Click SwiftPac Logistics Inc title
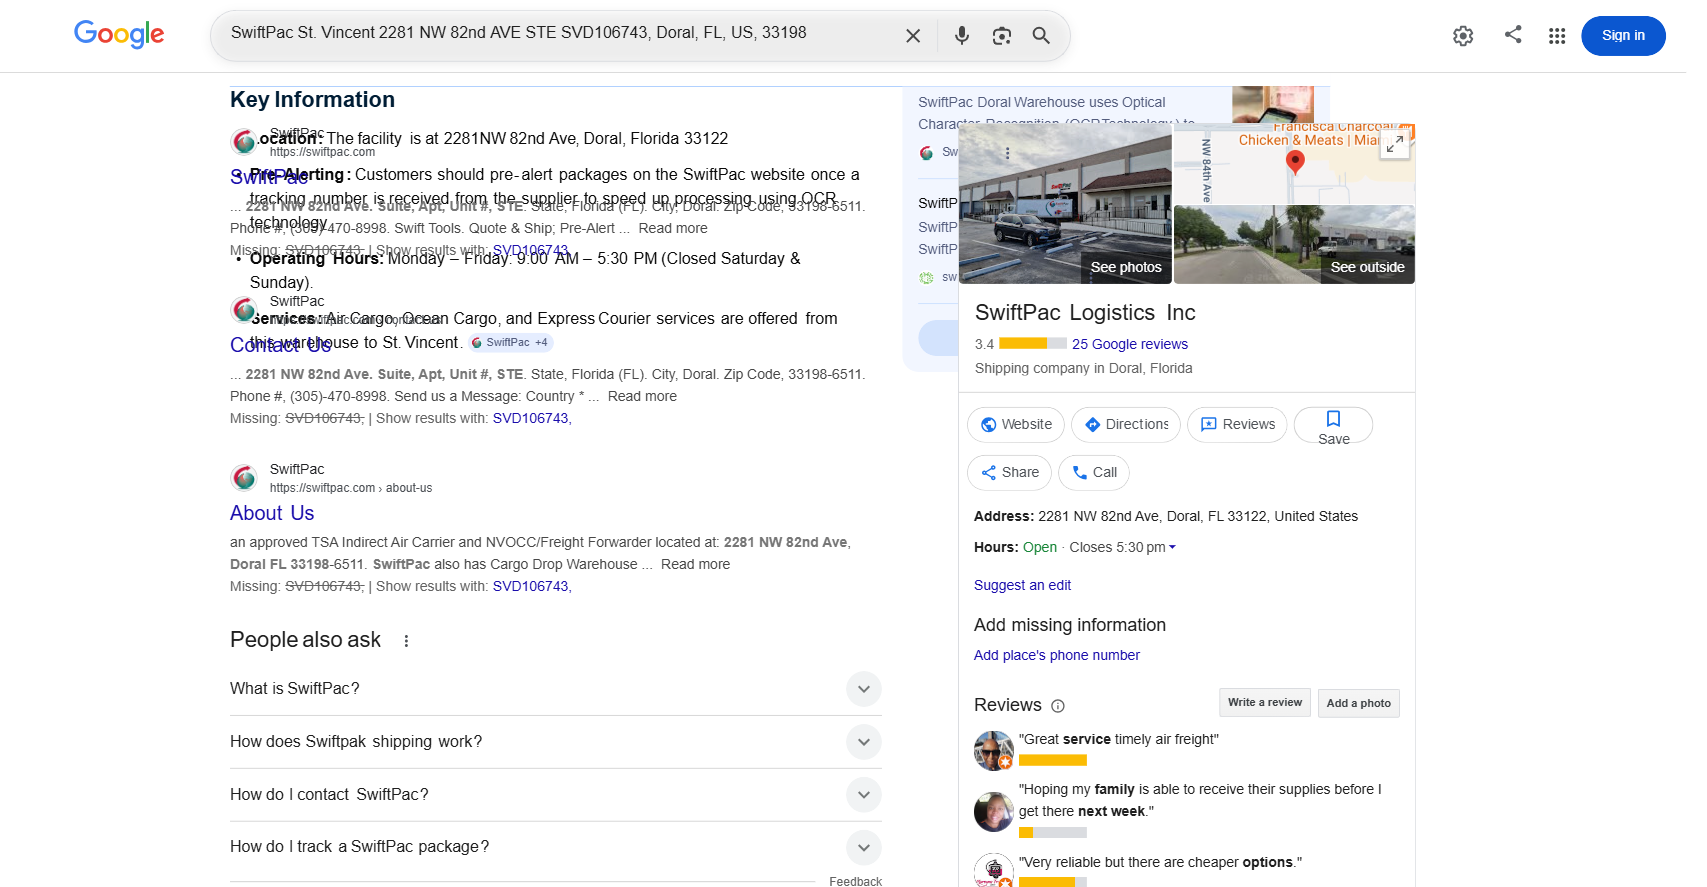Image resolution: width=1707 pixels, height=887 pixels. pos(1085,313)
